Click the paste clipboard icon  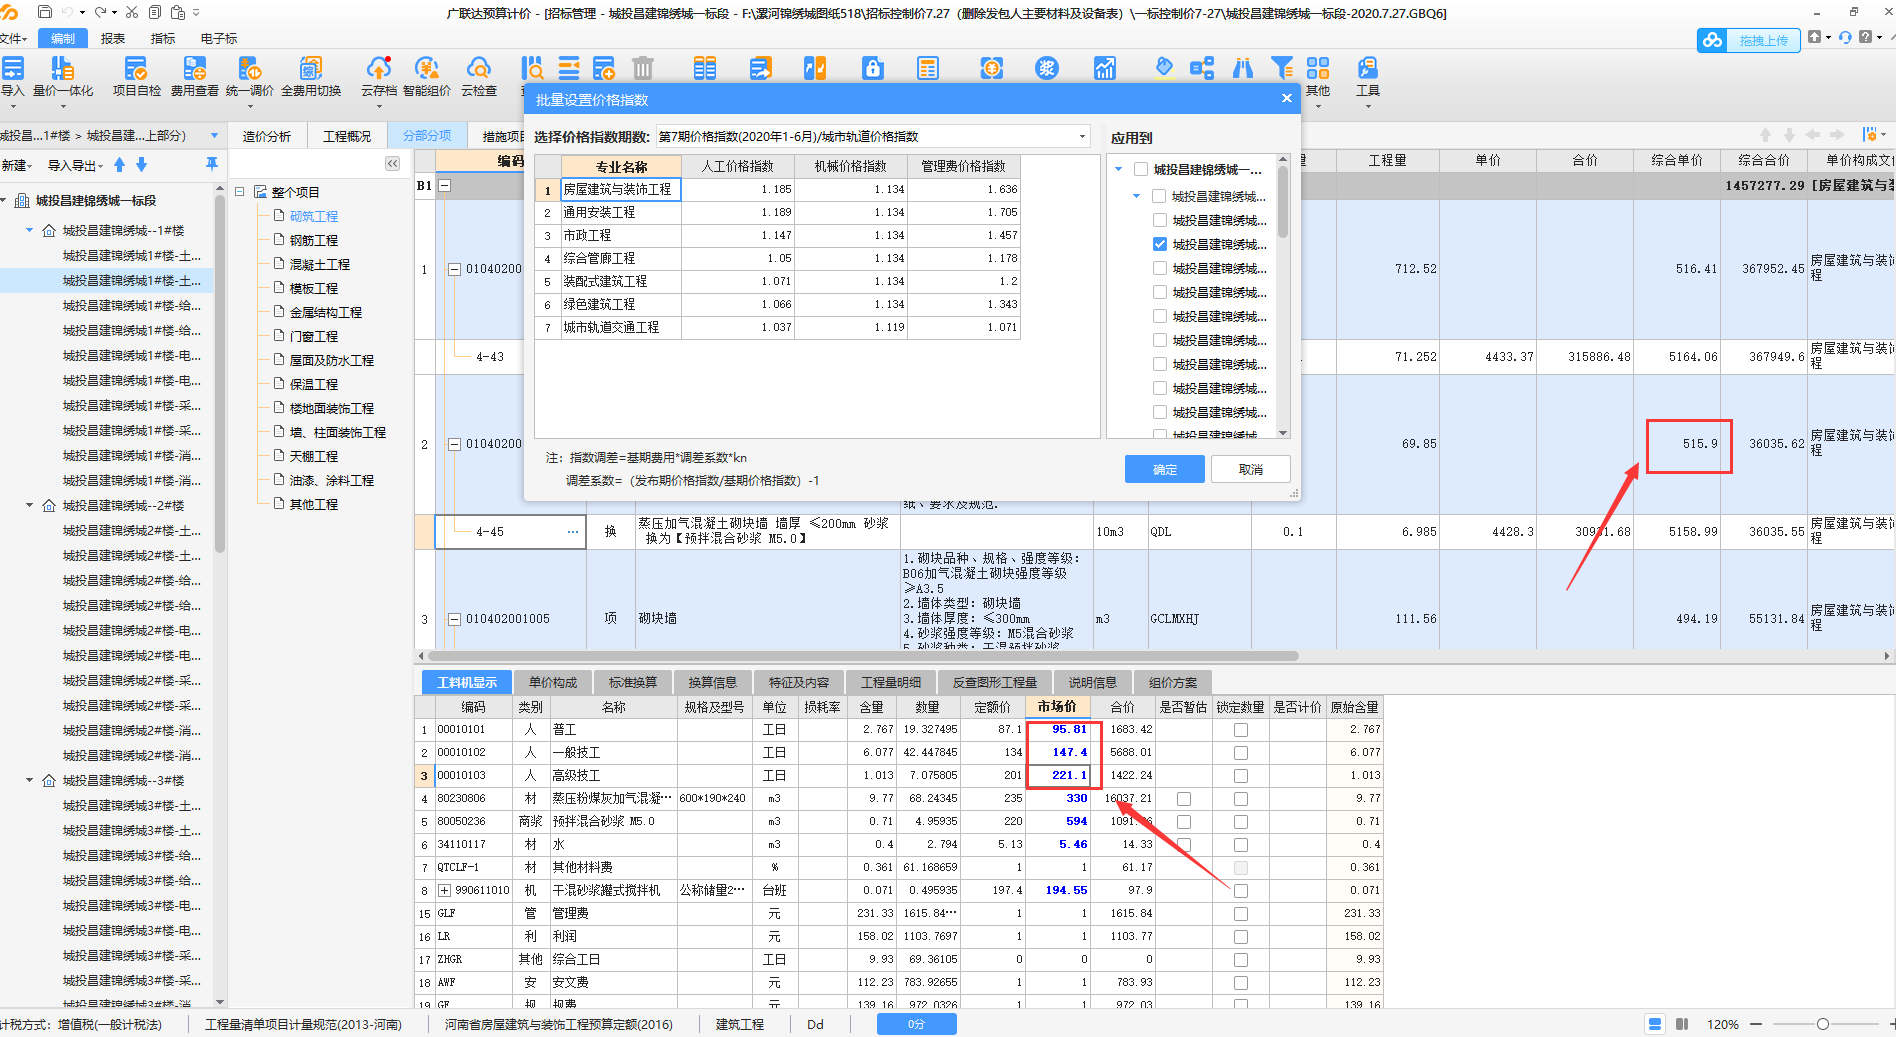[x=178, y=12]
